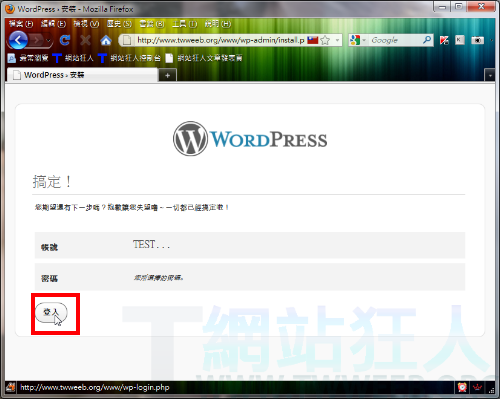
Task: Open the History (S) menu
Action: point(119,24)
